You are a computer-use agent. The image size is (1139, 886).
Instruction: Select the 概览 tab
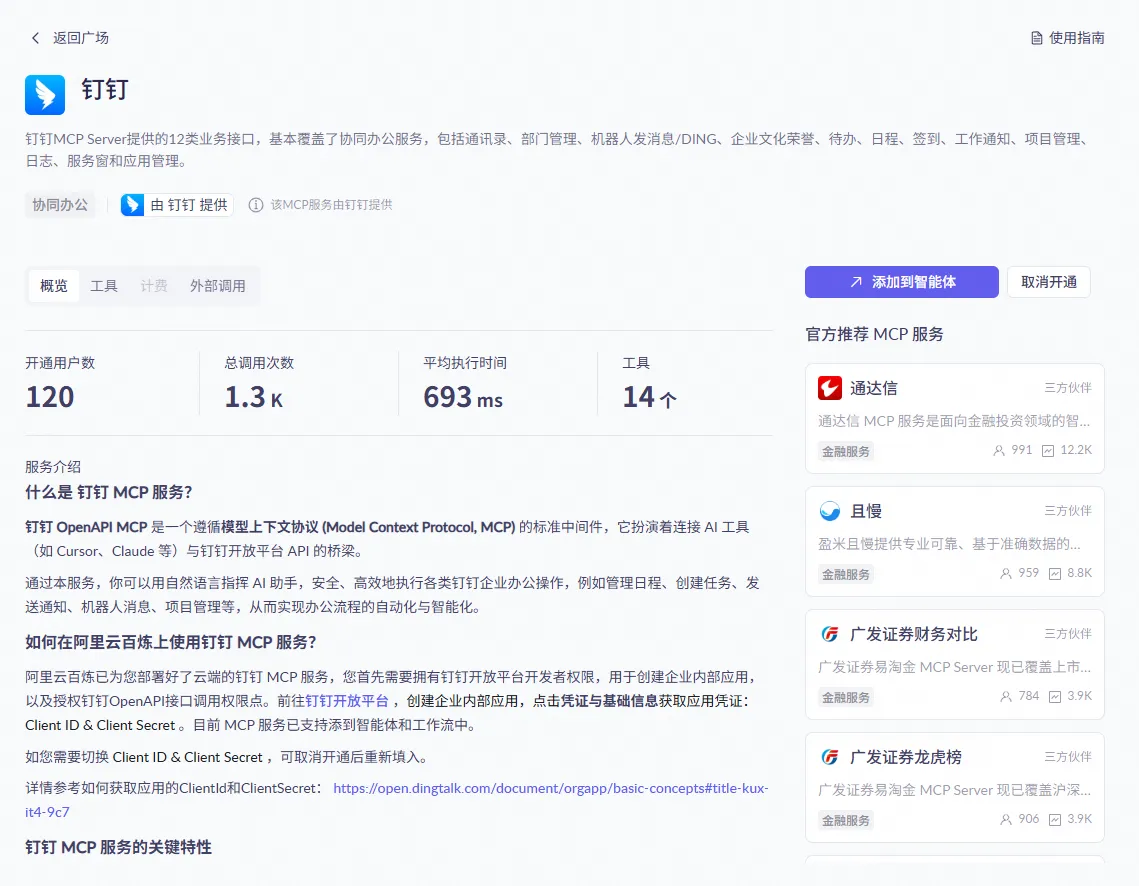(x=54, y=285)
